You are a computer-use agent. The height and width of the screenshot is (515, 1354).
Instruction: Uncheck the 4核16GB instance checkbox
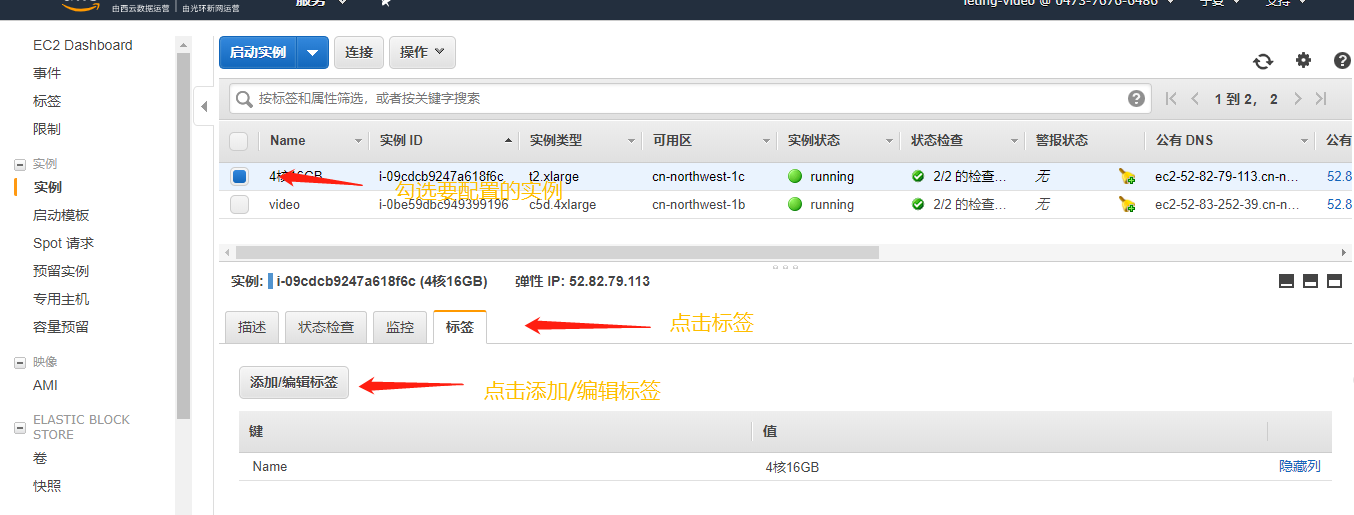(x=239, y=177)
